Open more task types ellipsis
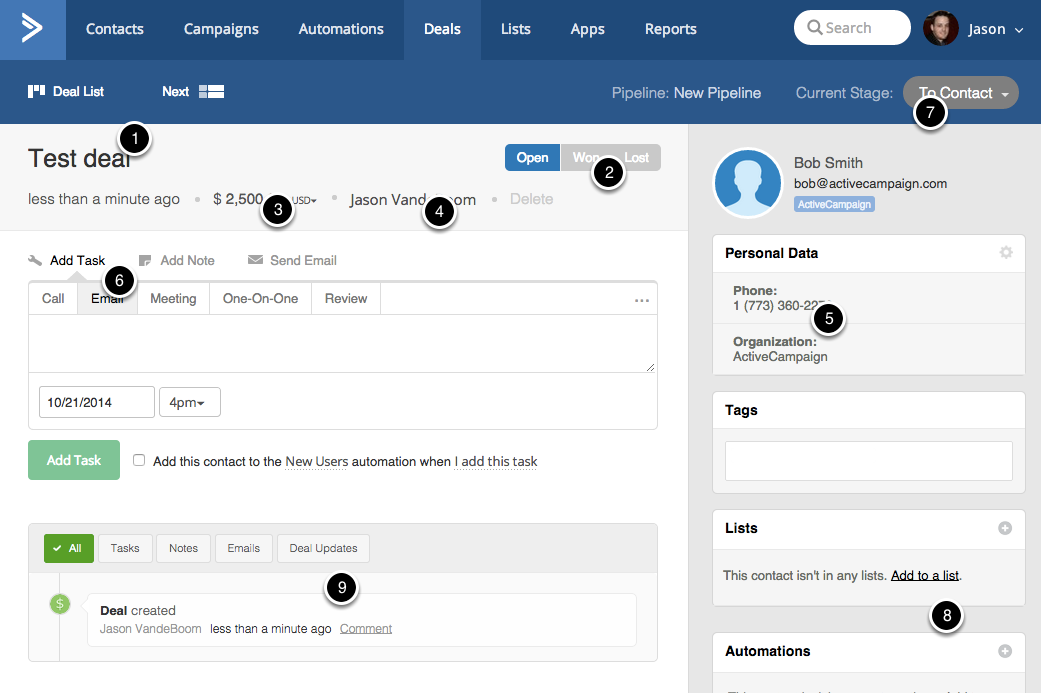The image size is (1041, 693). 641,301
